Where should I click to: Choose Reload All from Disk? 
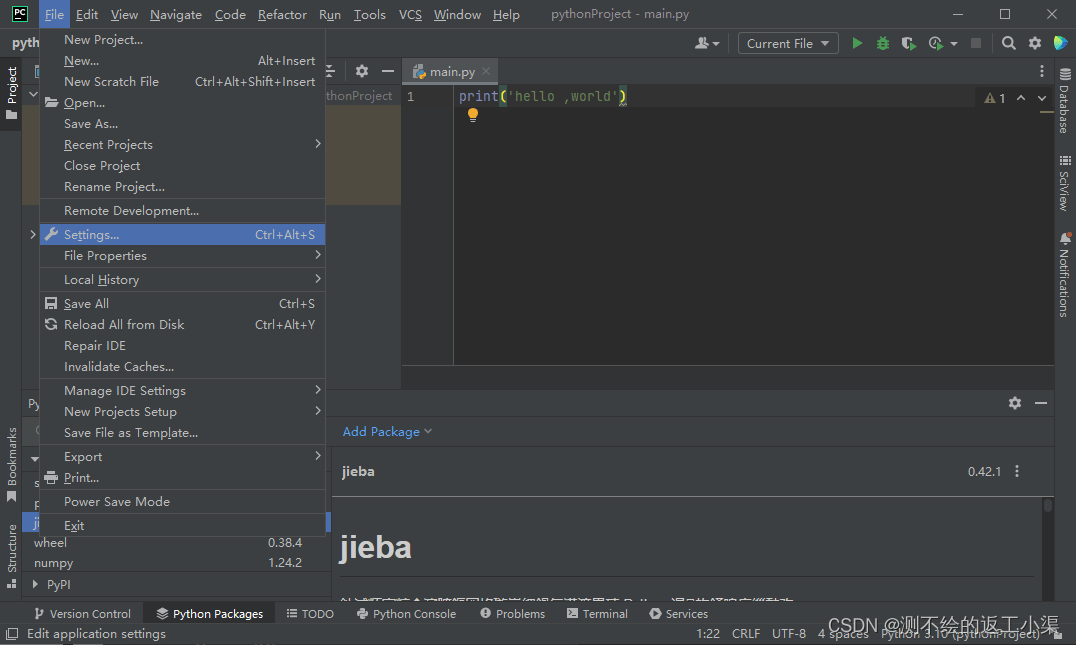click(183, 325)
